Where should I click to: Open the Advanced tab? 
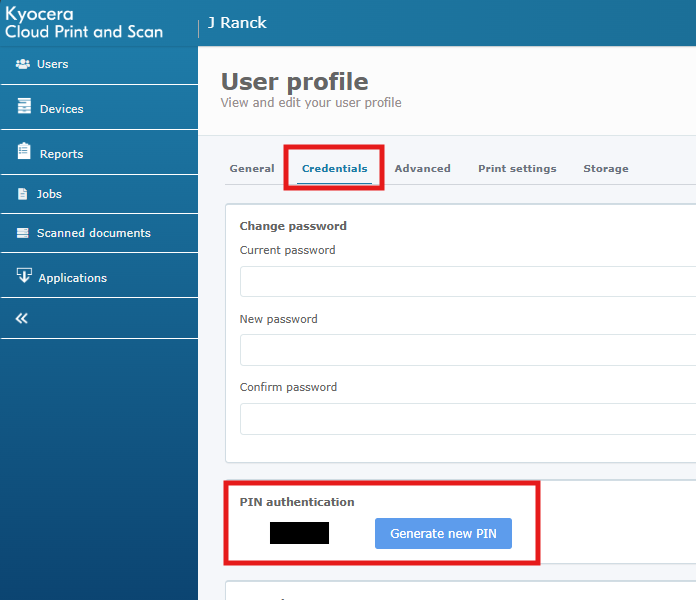(422, 168)
